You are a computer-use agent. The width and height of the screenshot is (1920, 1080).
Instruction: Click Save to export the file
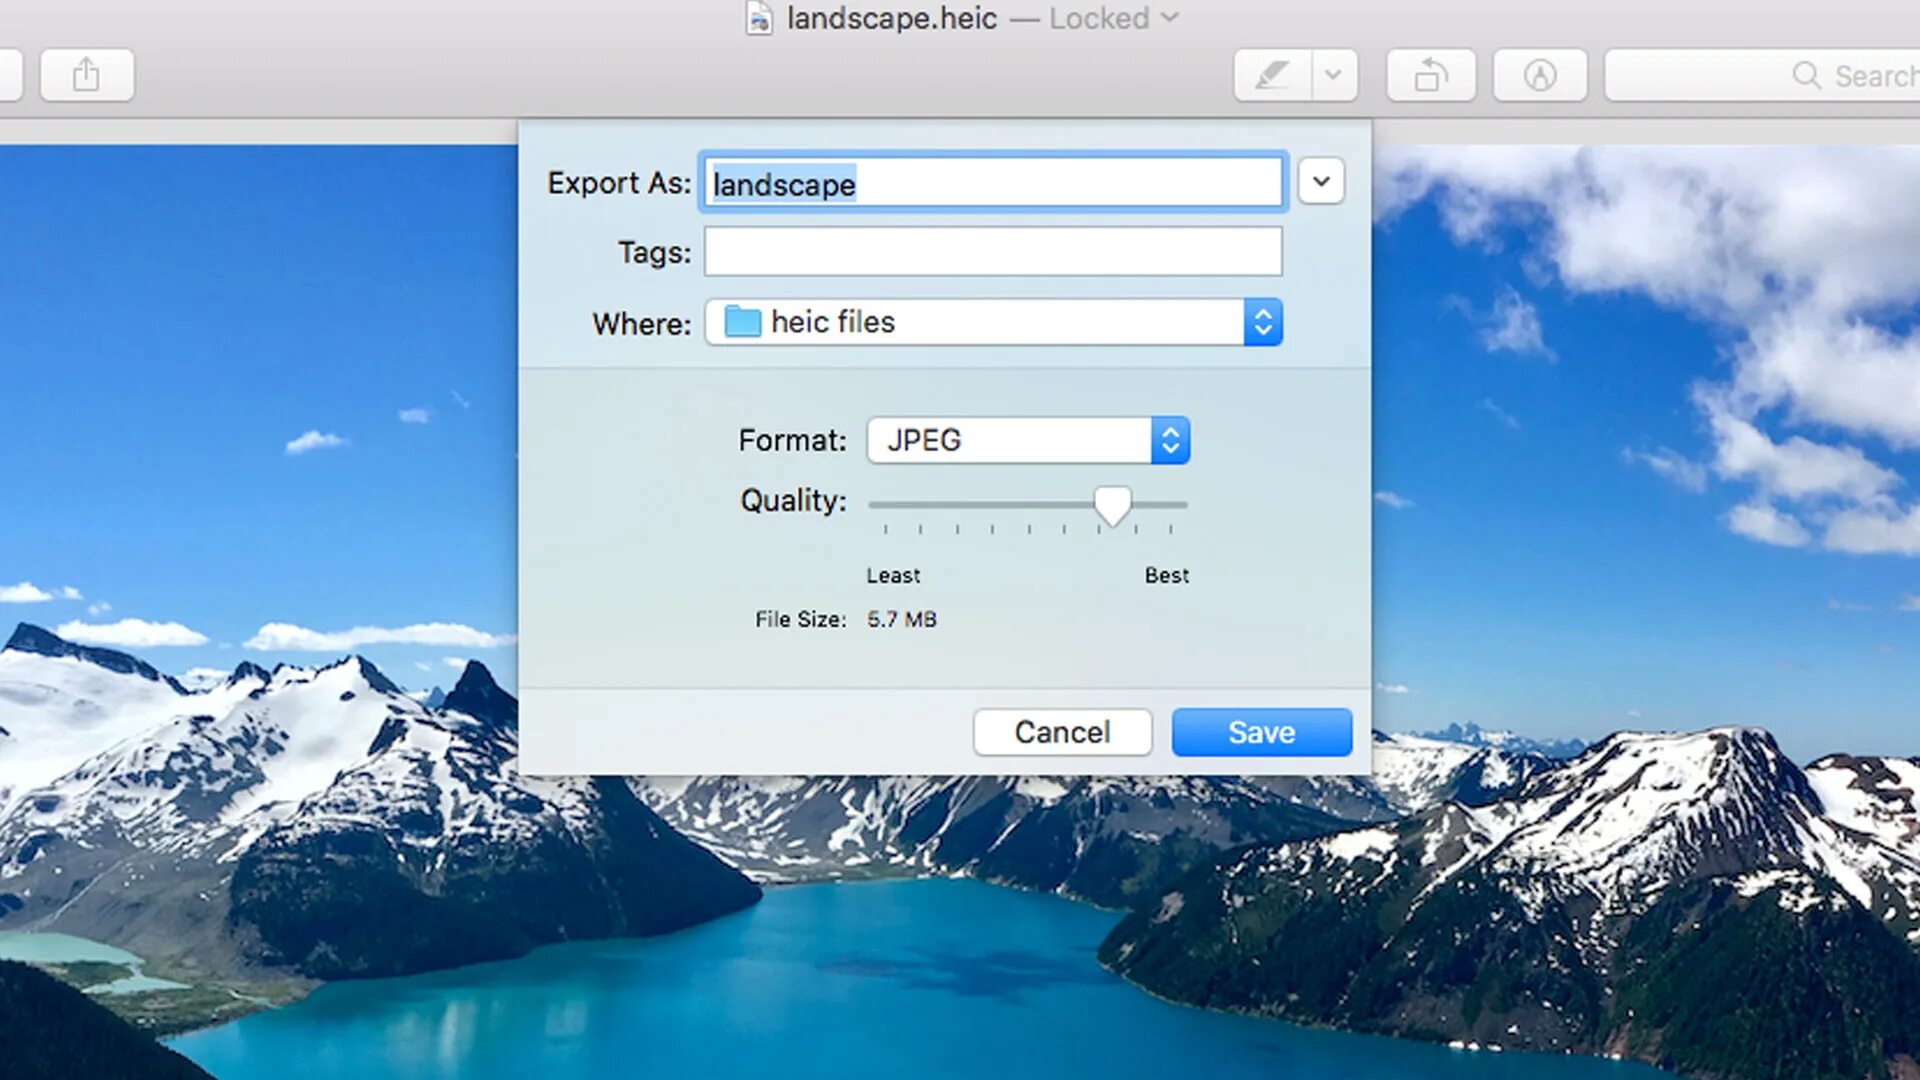1261,732
